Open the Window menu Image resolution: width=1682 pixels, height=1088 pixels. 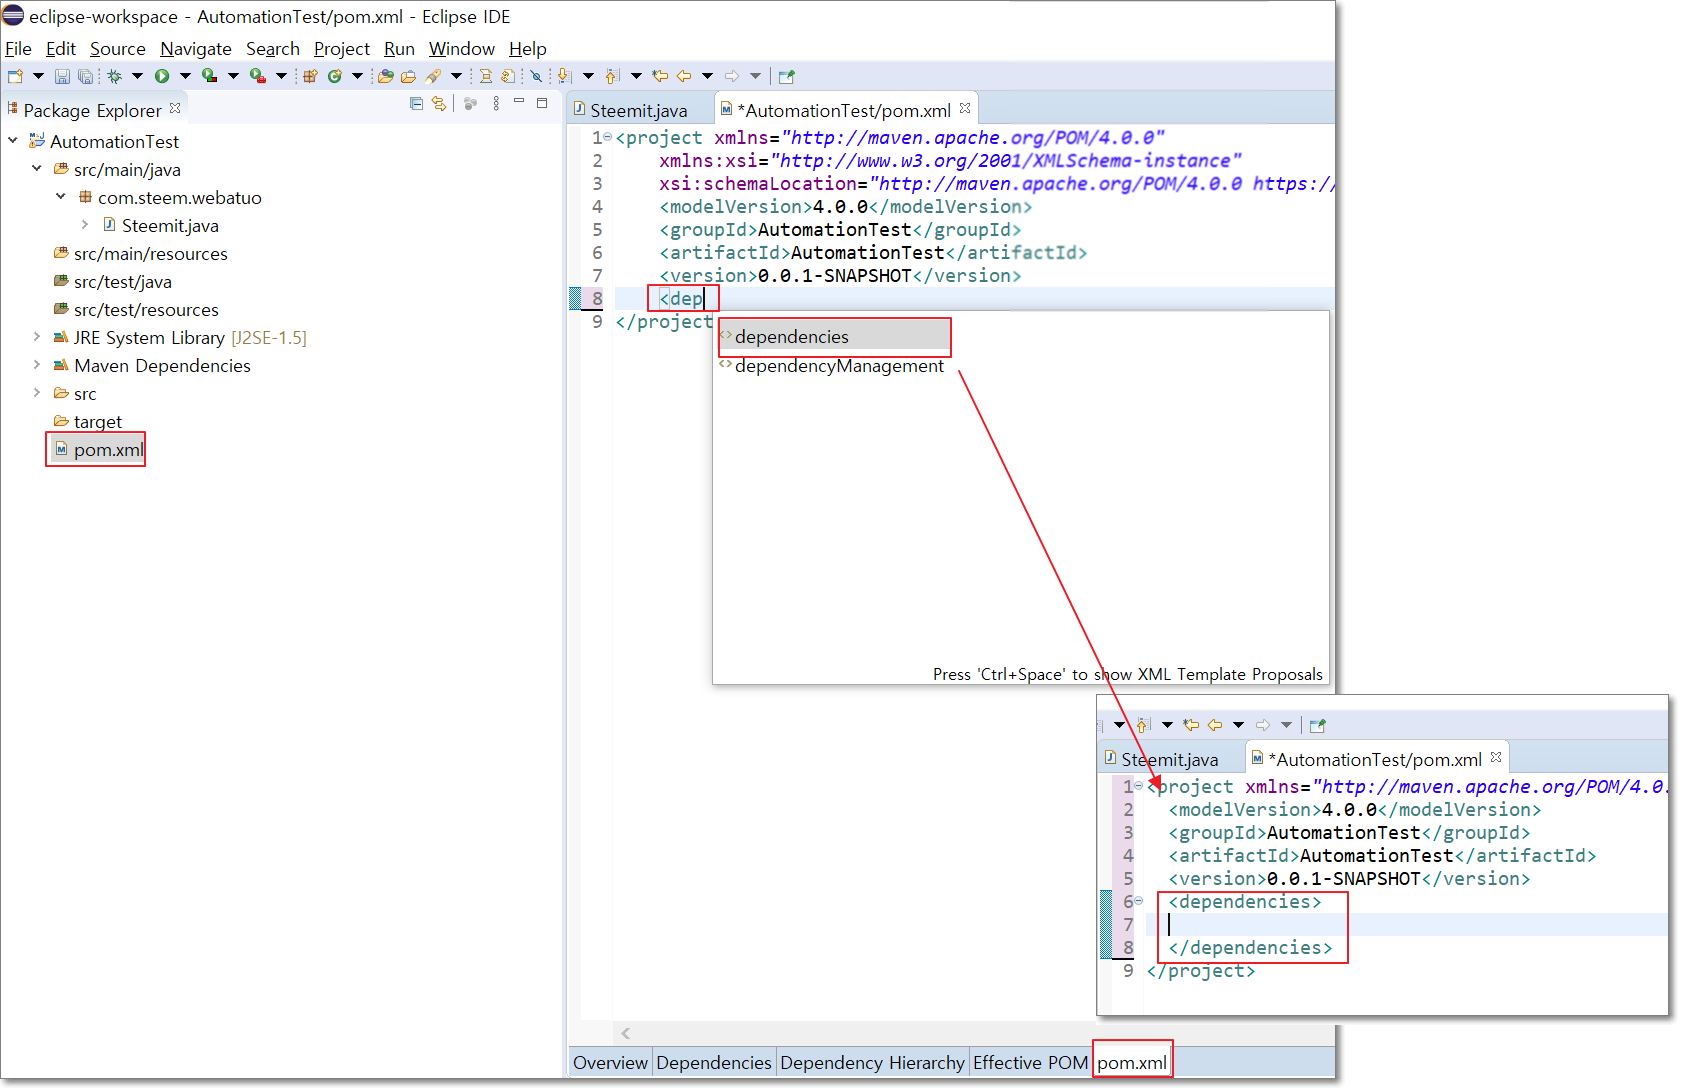[x=461, y=49]
